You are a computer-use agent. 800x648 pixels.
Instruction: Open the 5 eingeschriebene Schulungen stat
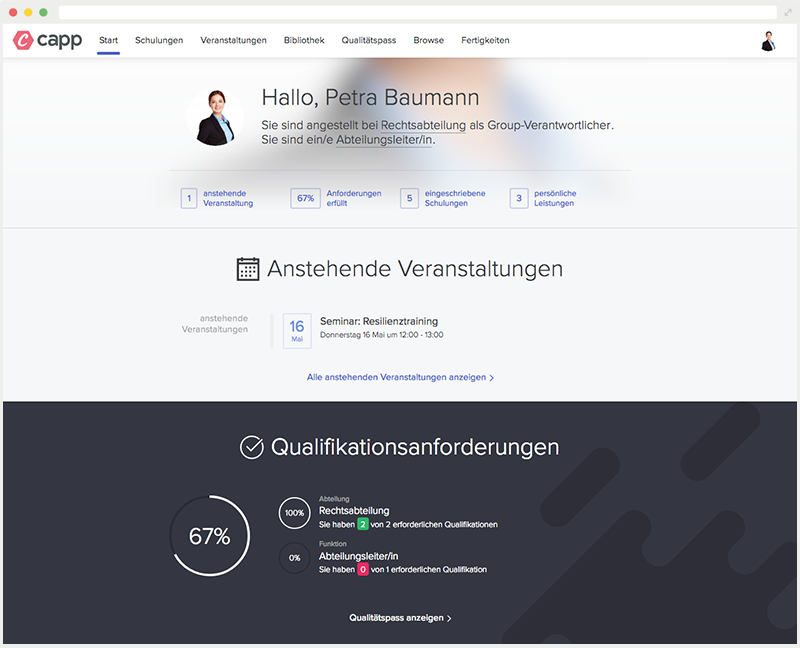pyautogui.click(x=443, y=198)
